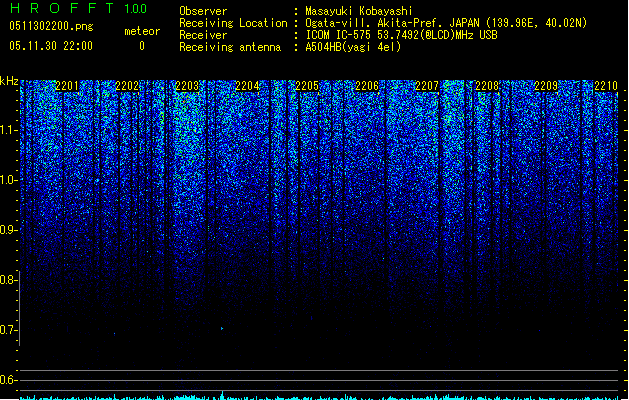Click the 2210 time marker

click(x=606, y=86)
